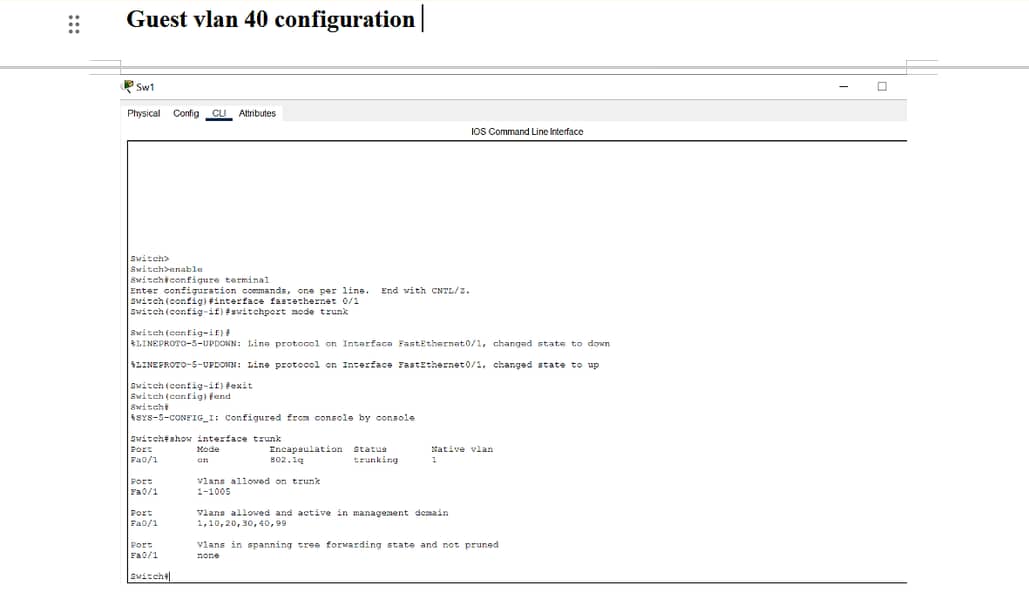Place cursor at the final Switch# prompt
1029x599 pixels.
tap(150, 577)
